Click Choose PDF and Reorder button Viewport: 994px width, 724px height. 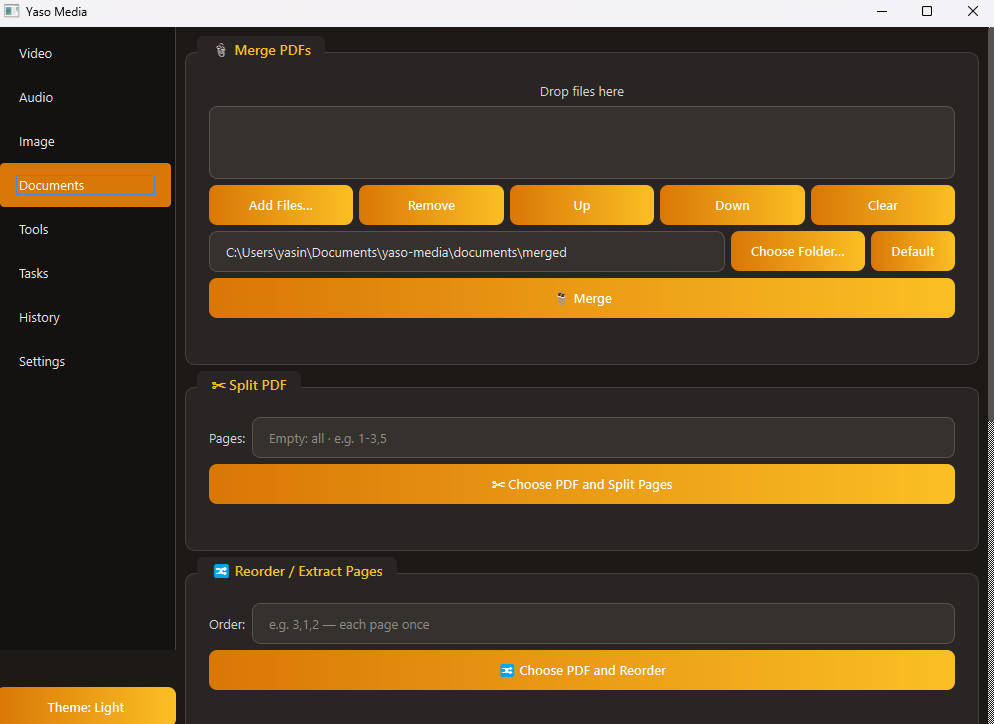(x=582, y=670)
